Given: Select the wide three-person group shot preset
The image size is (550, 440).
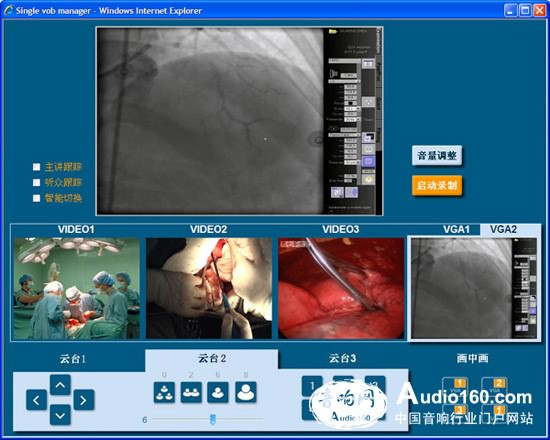Looking at the screenshot, I should tap(164, 392).
